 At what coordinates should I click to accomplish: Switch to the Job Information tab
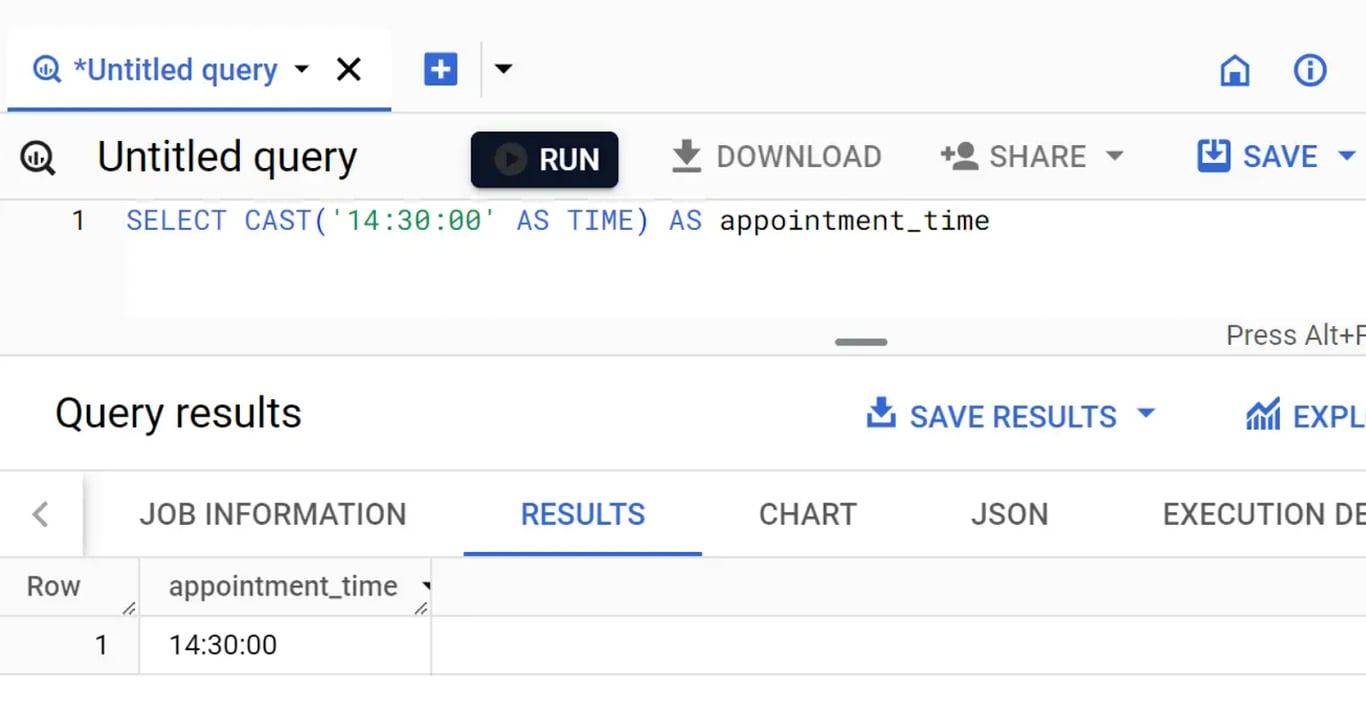pyautogui.click(x=273, y=514)
